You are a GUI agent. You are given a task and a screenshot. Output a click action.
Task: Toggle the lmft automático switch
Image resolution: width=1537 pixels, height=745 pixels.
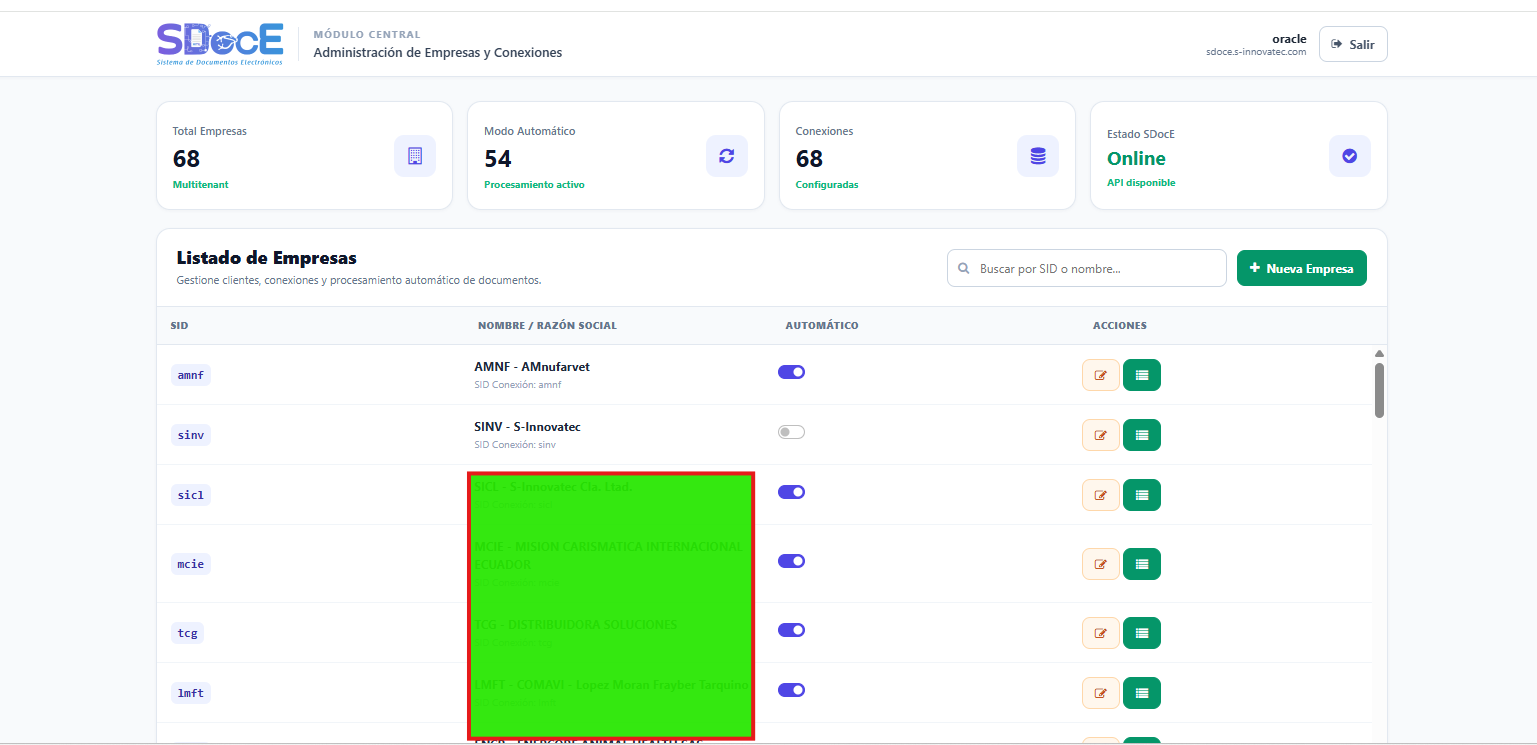[791, 690]
